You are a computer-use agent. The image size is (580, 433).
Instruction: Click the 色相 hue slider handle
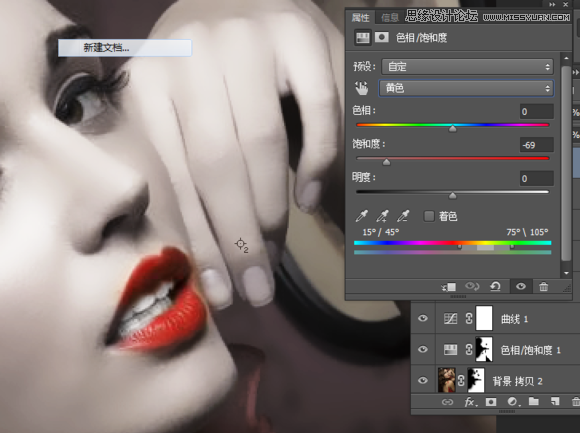click(452, 129)
